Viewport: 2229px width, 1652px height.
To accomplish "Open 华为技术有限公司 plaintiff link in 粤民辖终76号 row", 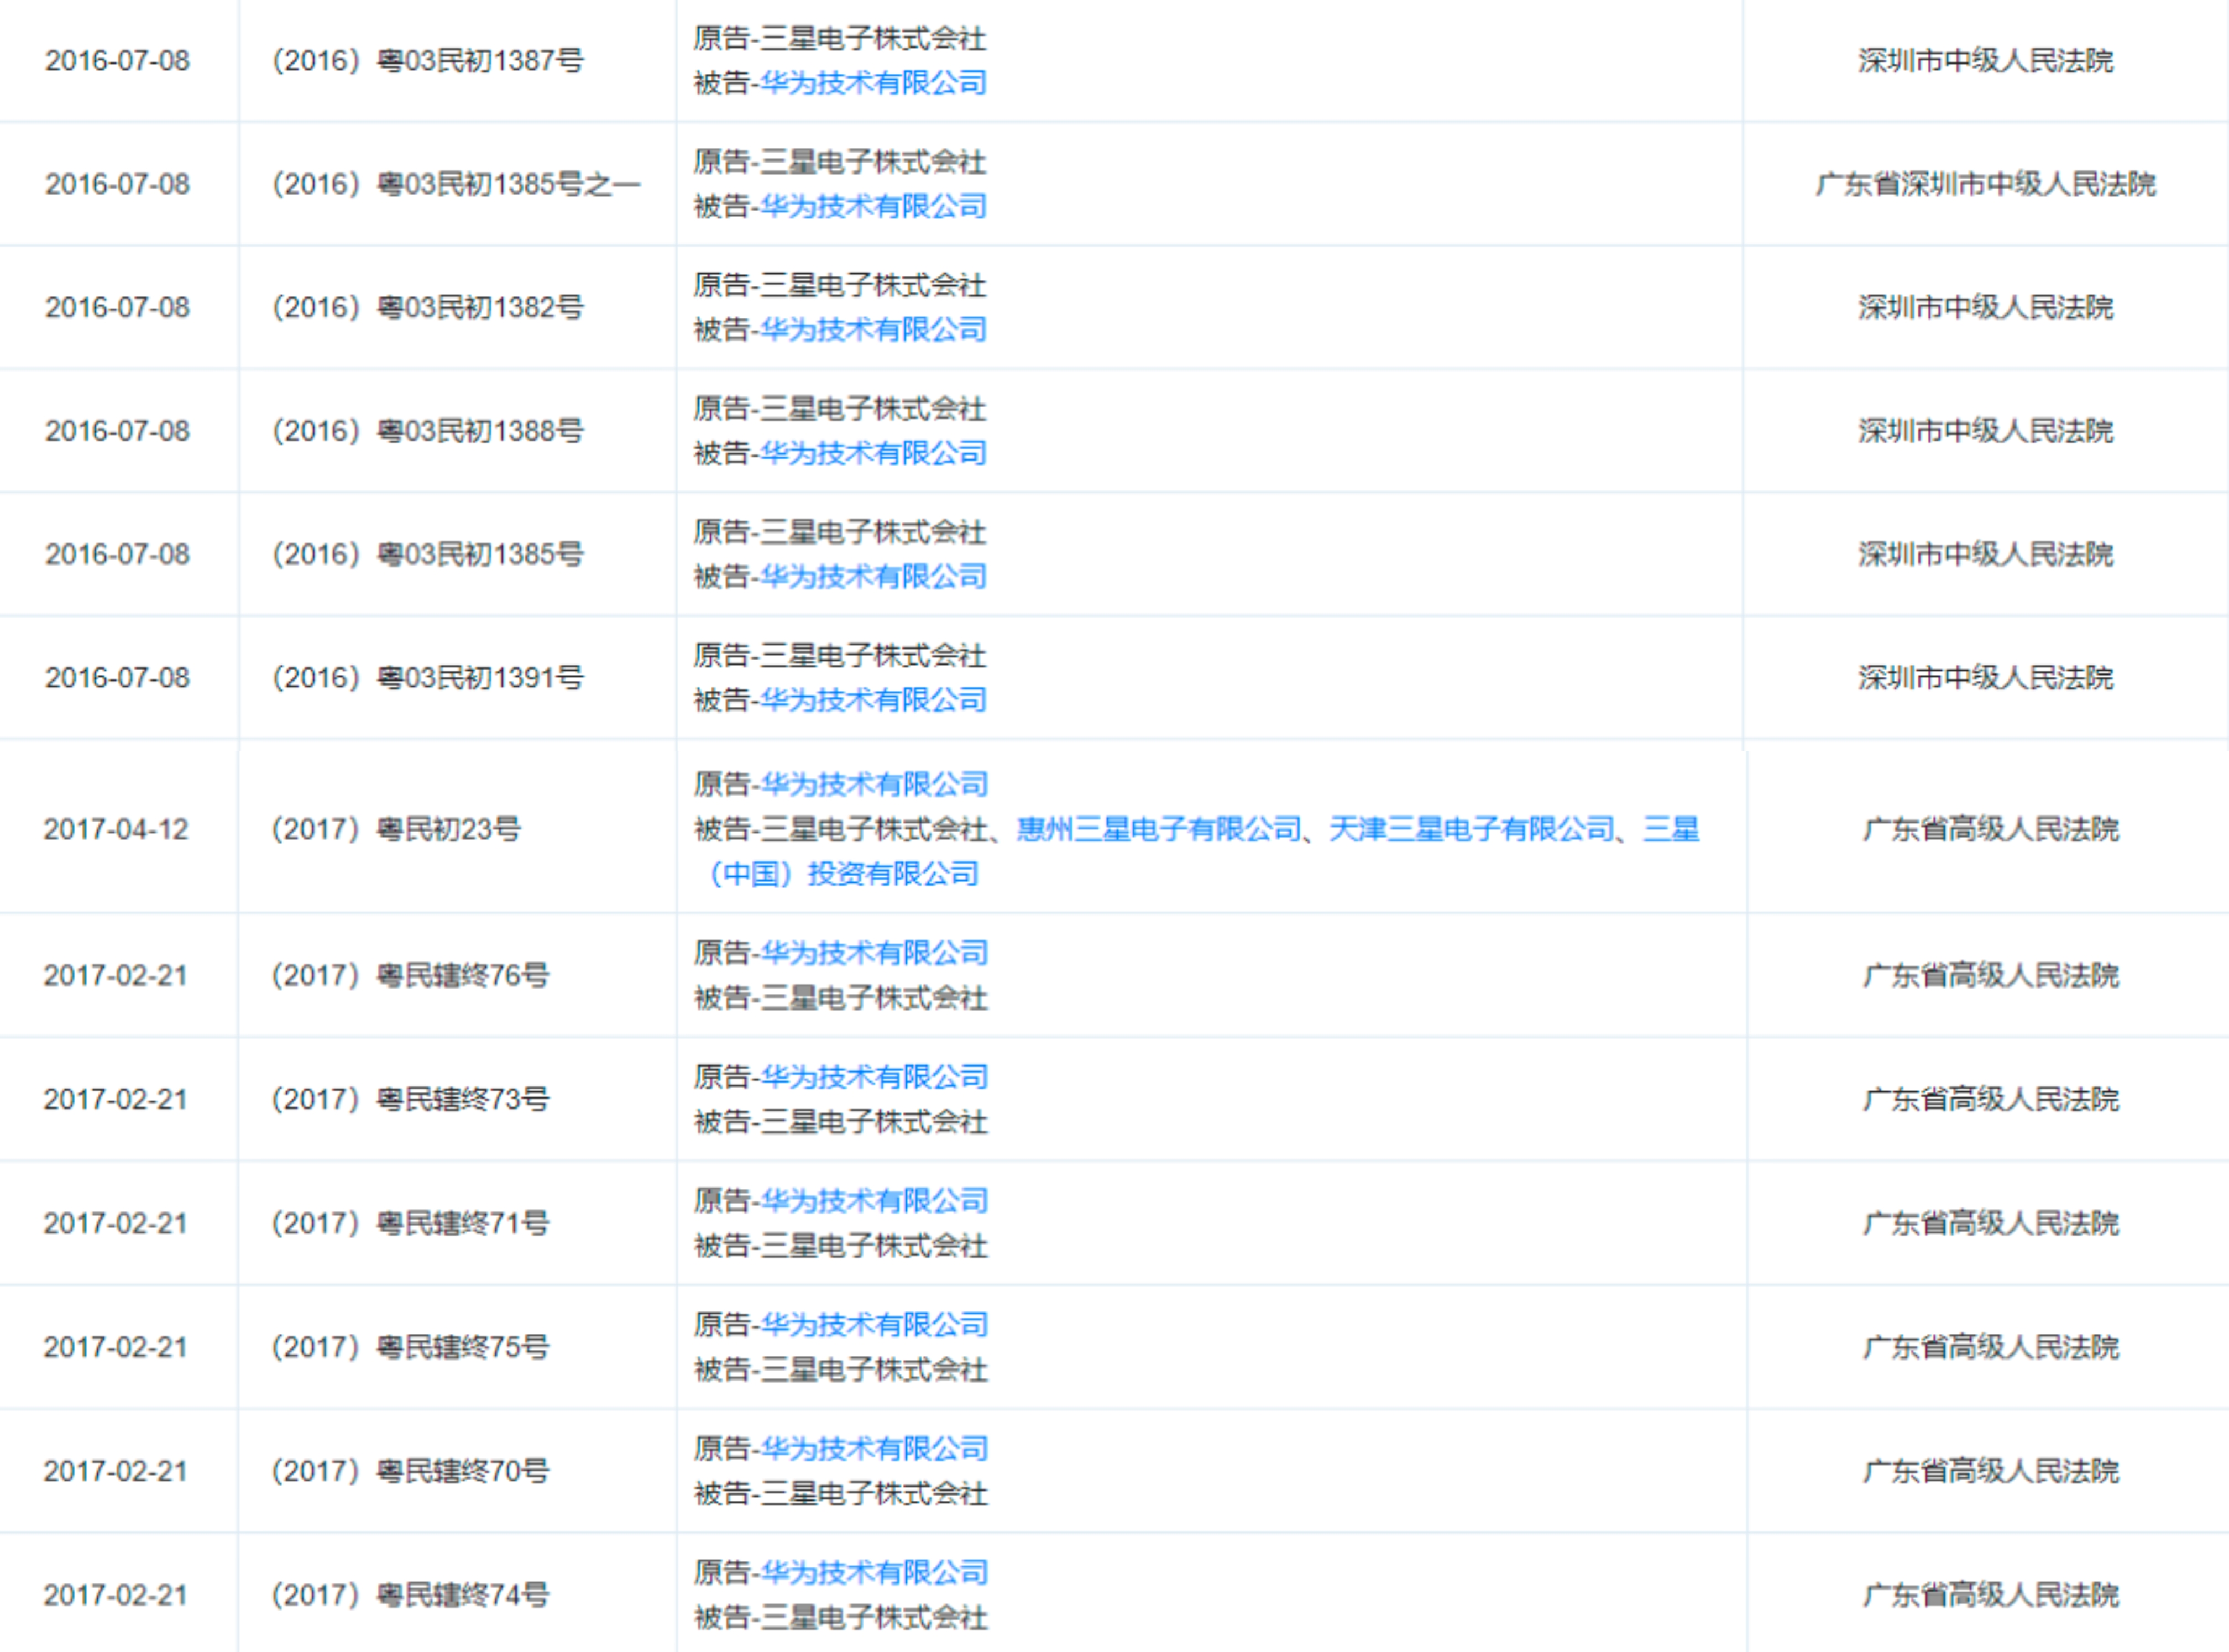I will [x=874, y=953].
